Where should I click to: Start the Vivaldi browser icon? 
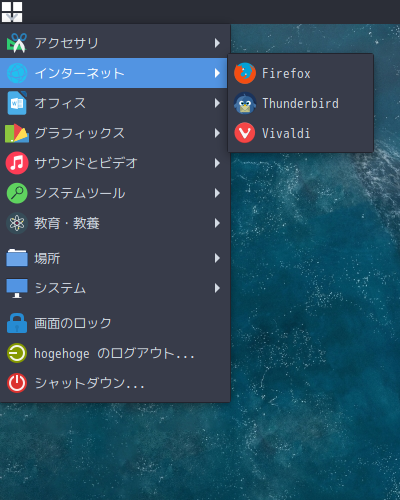click(x=245, y=133)
